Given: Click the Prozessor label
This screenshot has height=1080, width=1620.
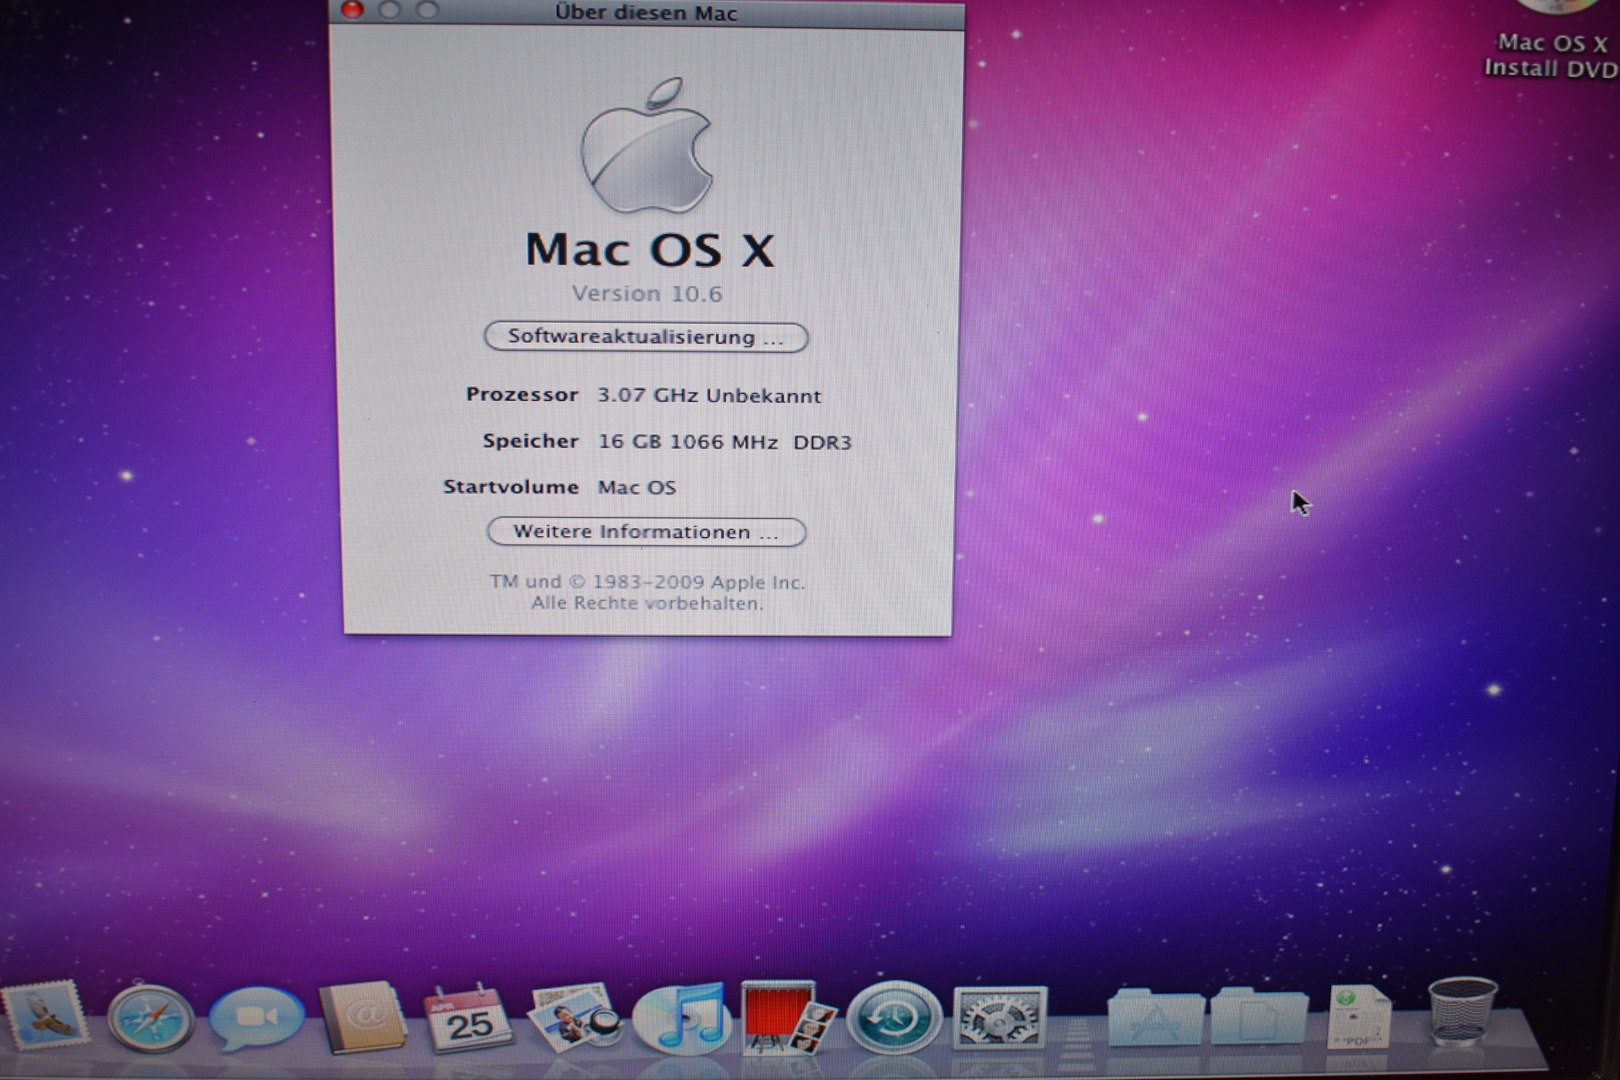Looking at the screenshot, I should (522, 395).
